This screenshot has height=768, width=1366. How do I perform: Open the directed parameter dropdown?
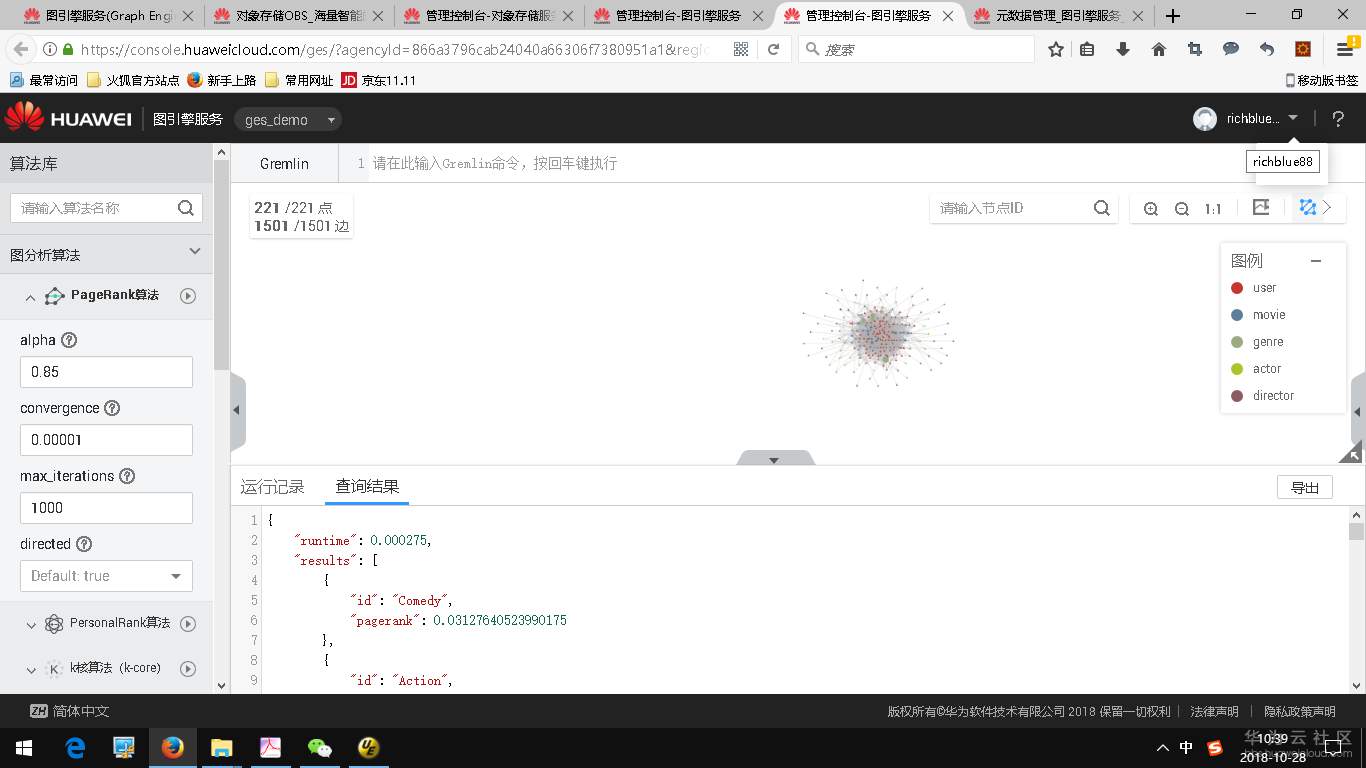pyautogui.click(x=106, y=575)
